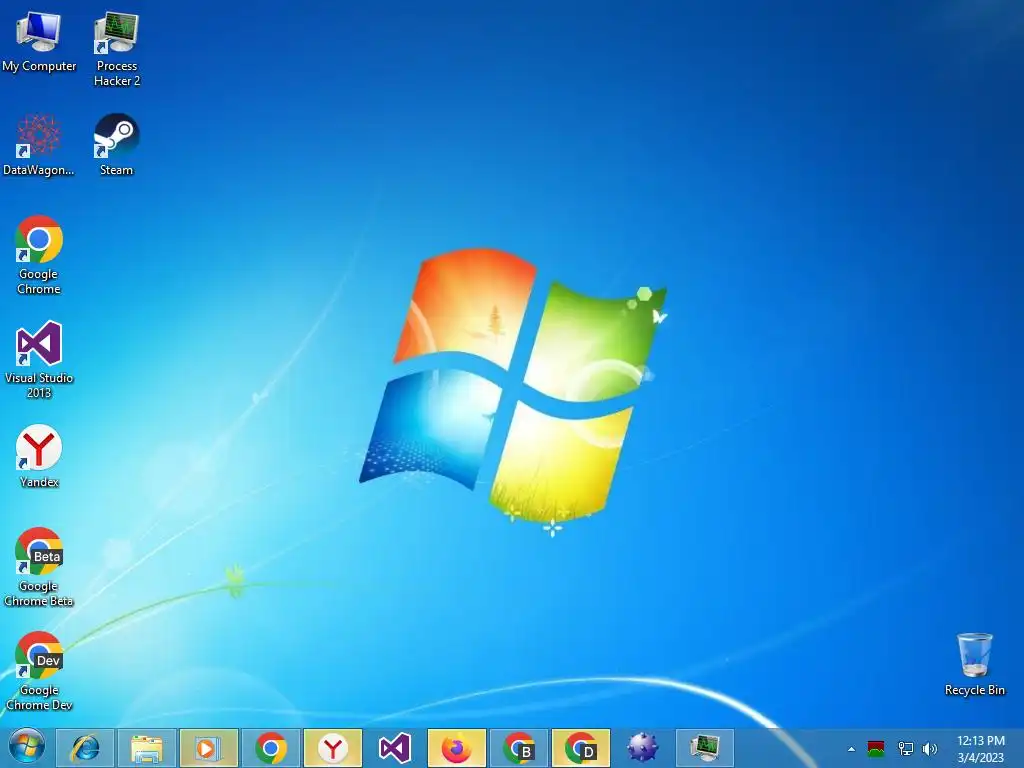Viewport: 1024px width, 768px height.
Task: Select the Process Hacker 2 desktop shortcut
Action: point(117,49)
